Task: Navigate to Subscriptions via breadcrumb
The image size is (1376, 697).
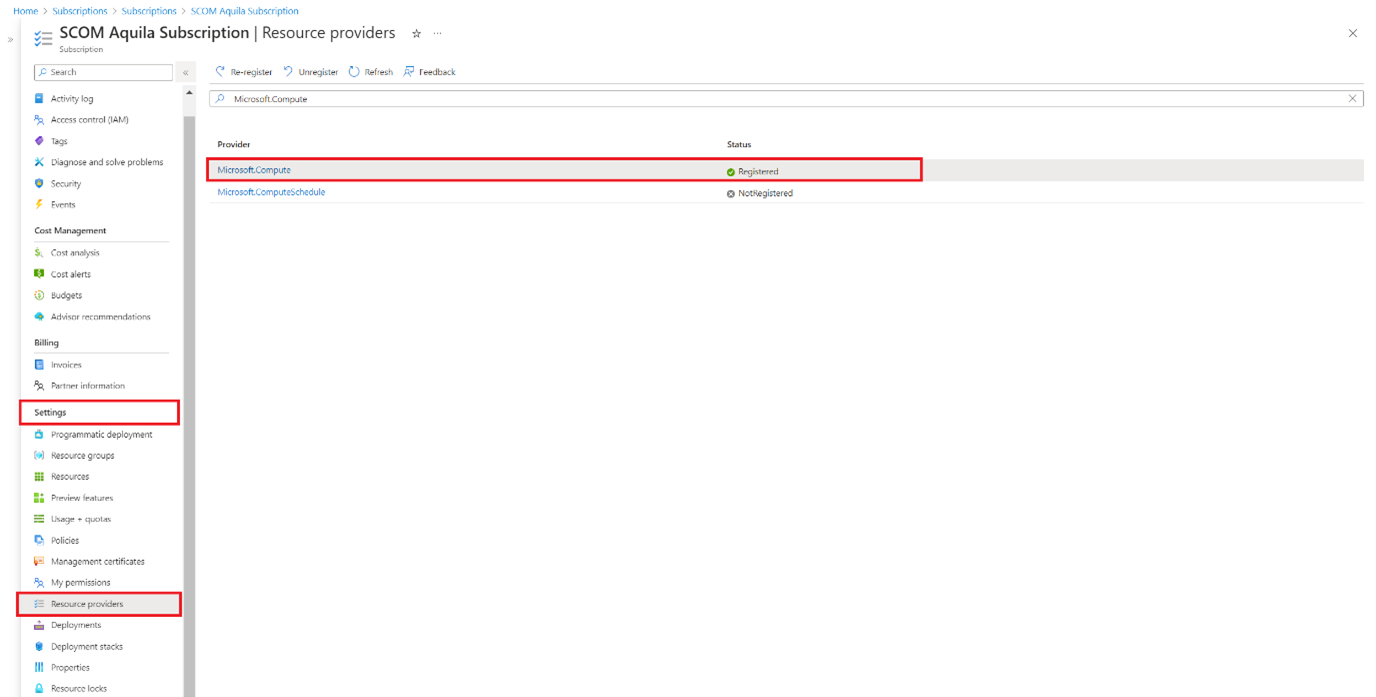Action: point(79,10)
